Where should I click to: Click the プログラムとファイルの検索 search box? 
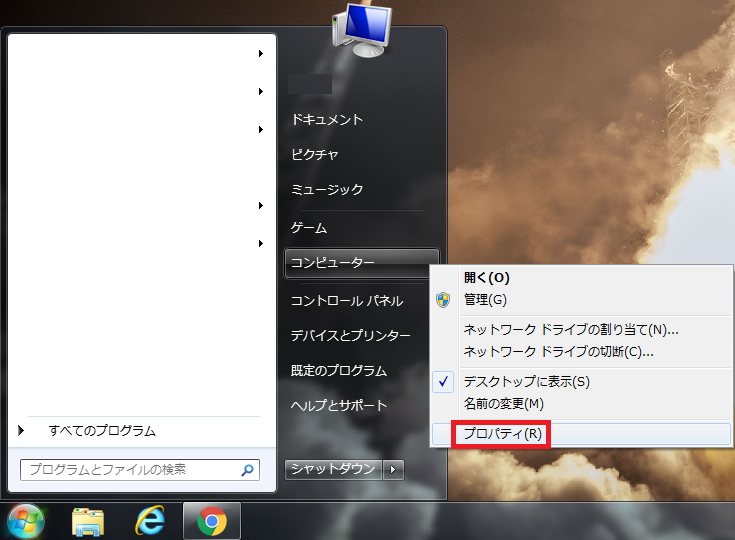140,470
